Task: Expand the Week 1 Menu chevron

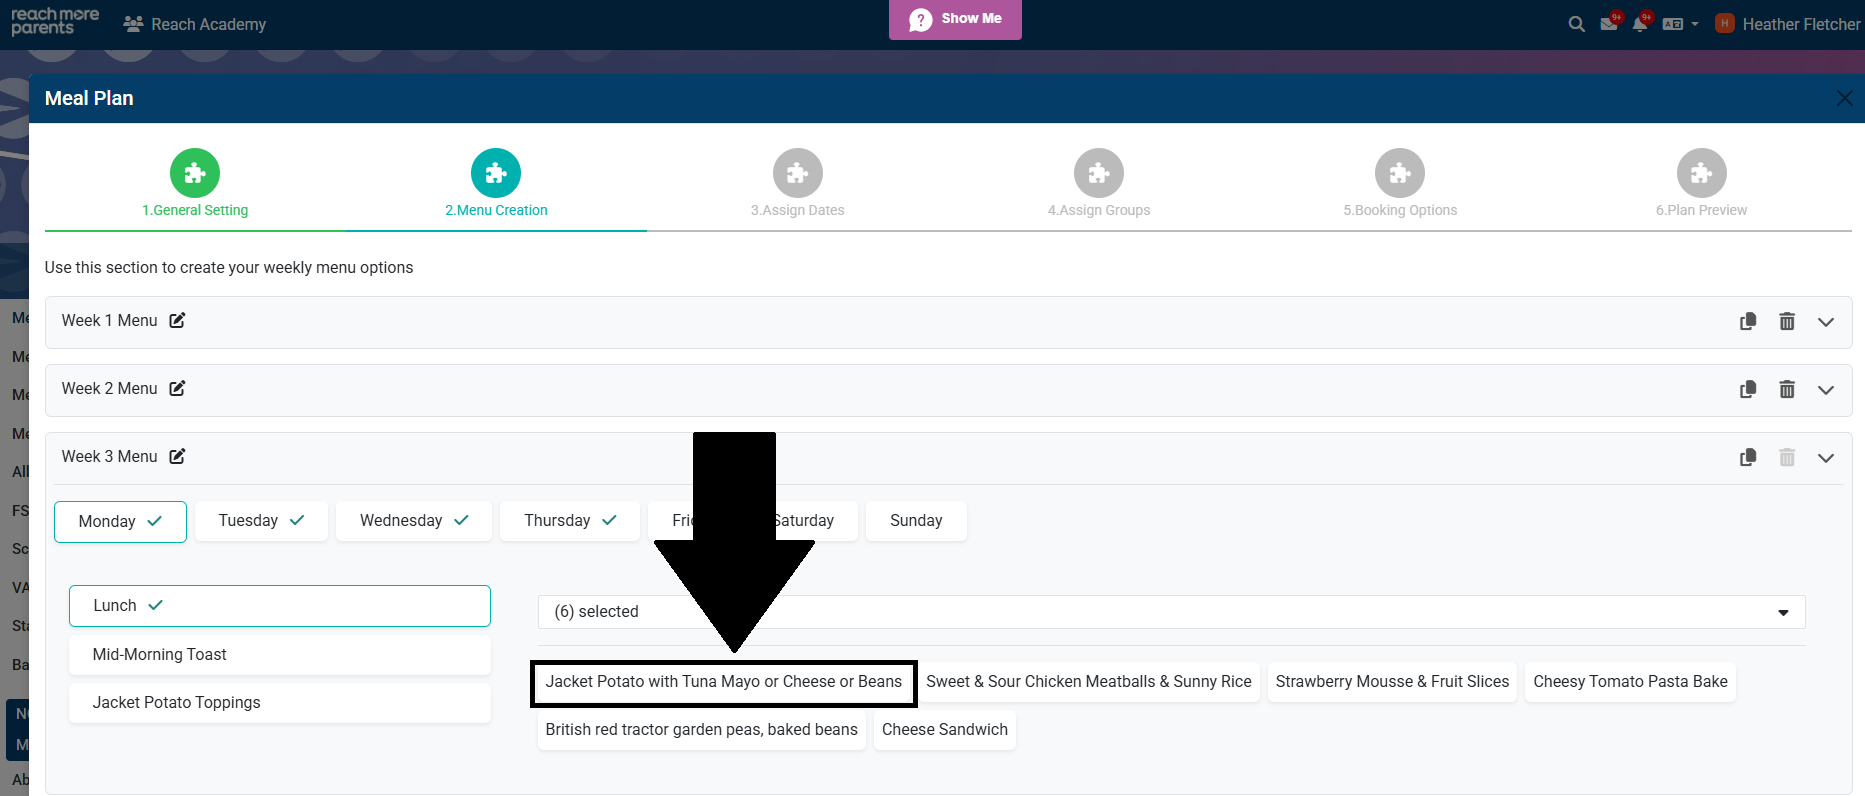Action: [x=1825, y=322]
